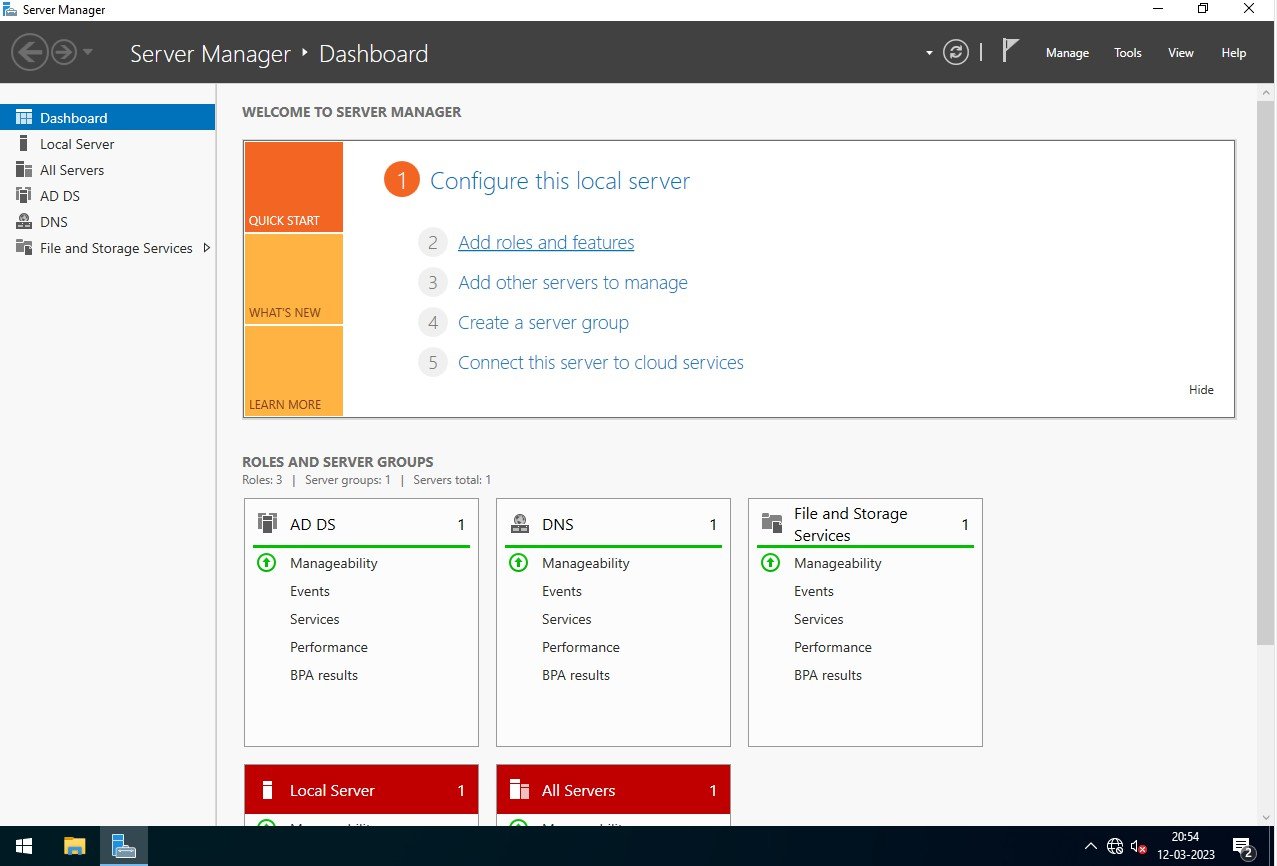Open Events in the AD DS tile

coord(310,591)
